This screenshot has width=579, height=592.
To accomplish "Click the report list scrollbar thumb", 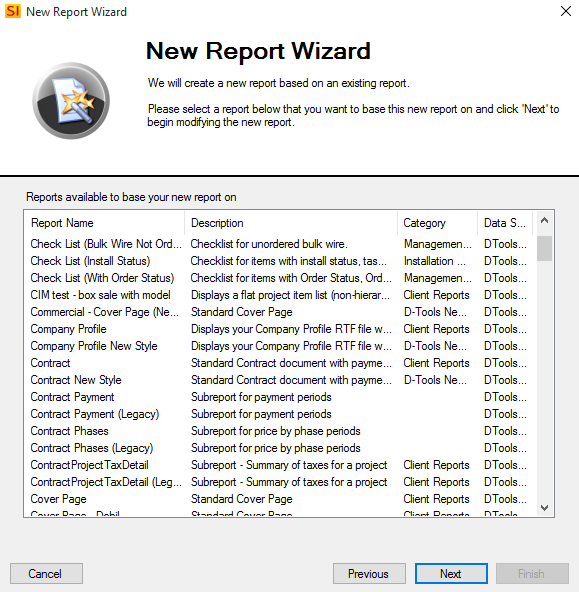I will coord(544,248).
